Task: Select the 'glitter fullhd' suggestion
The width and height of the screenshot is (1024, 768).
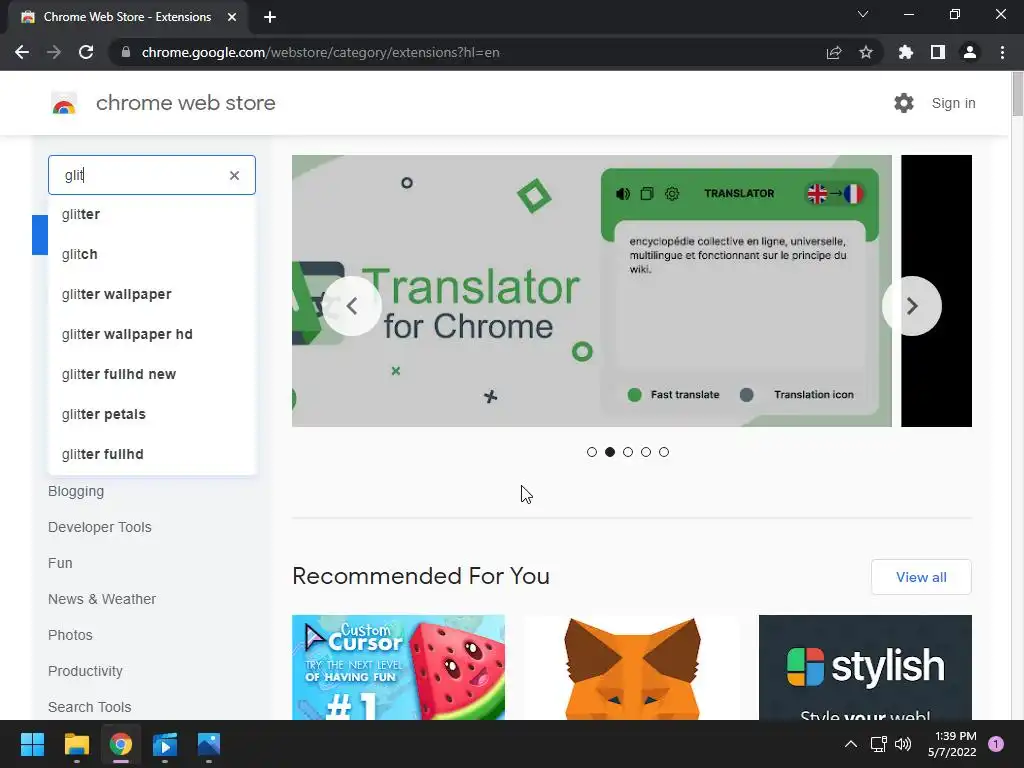Action: click(x=152, y=454)
